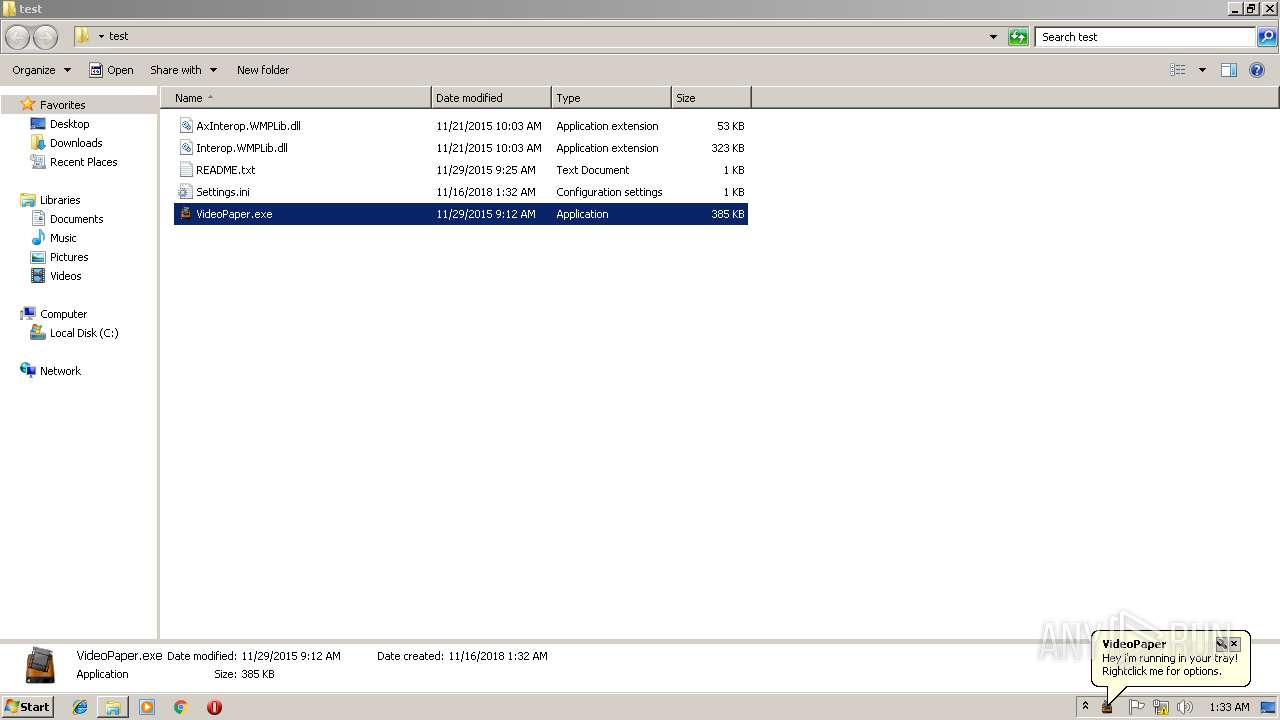Click the Forward navigation arrow

46,37
